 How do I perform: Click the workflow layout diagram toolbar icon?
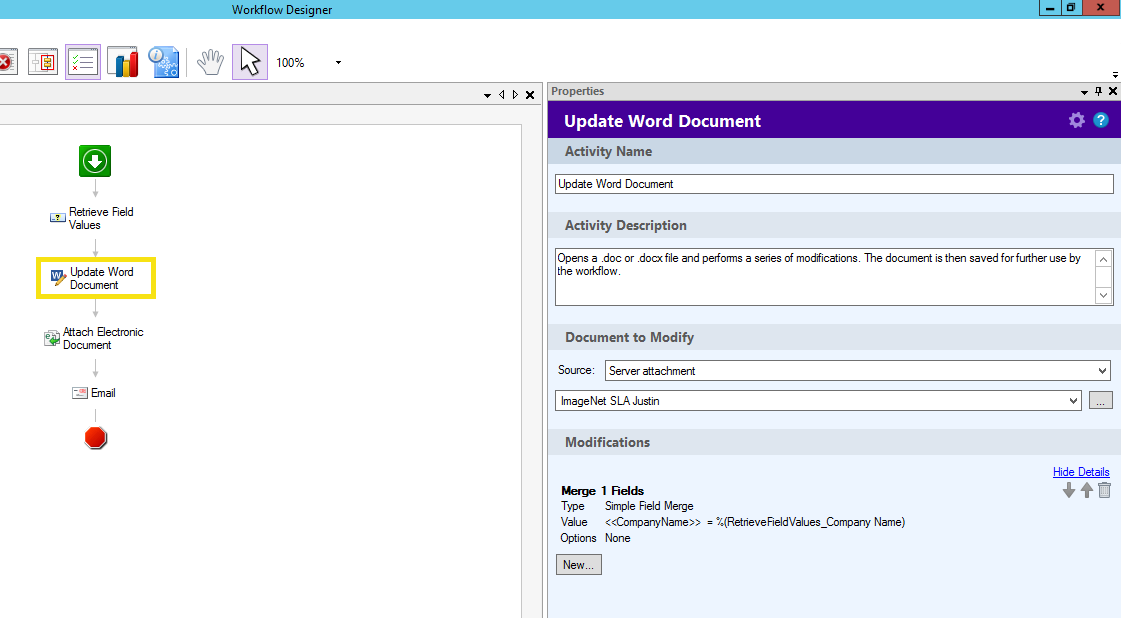click(43, 62)
